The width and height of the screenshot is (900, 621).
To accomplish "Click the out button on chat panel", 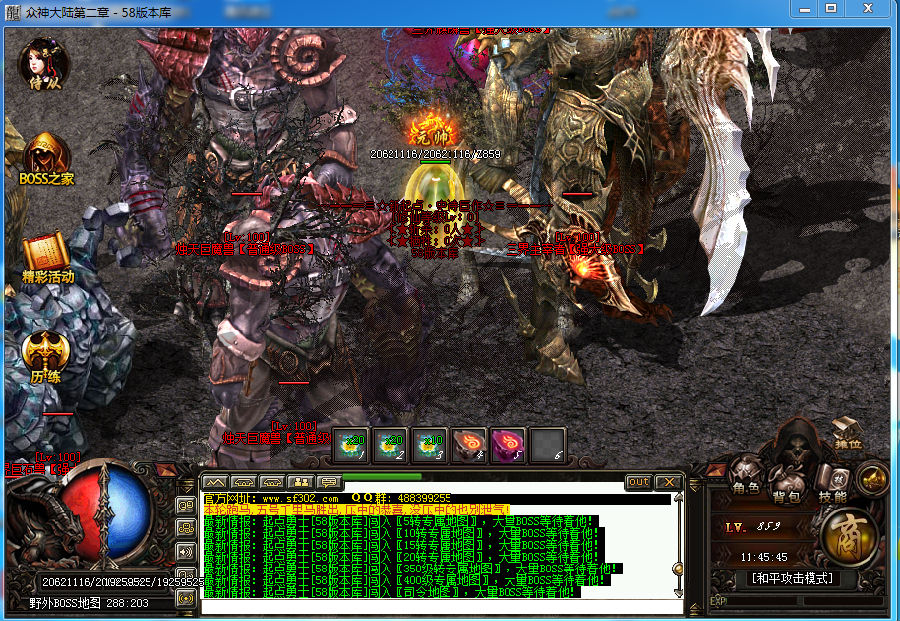I will [639, 482].
